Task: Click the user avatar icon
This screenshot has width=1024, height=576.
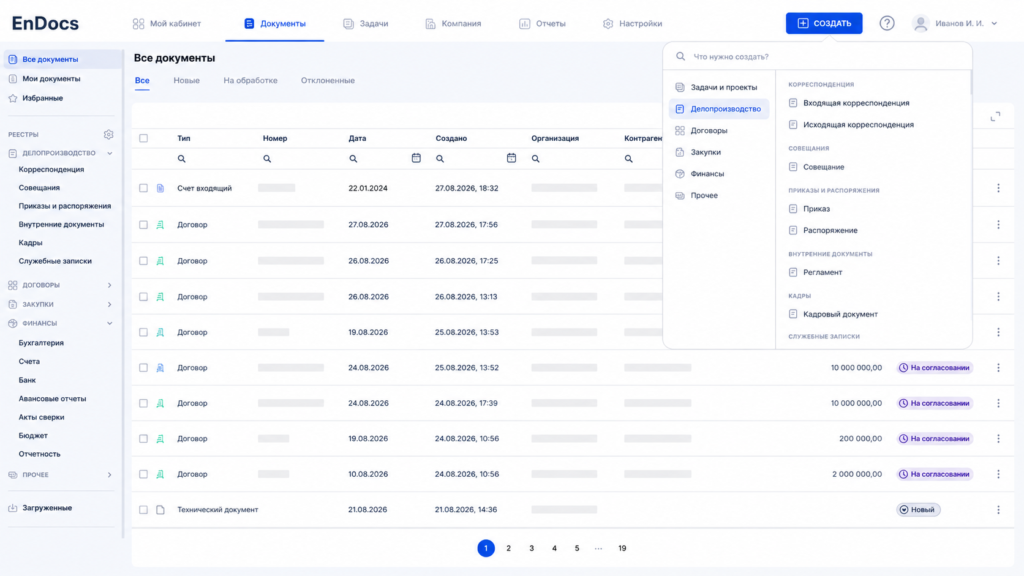Action: (x=920, y=24)
